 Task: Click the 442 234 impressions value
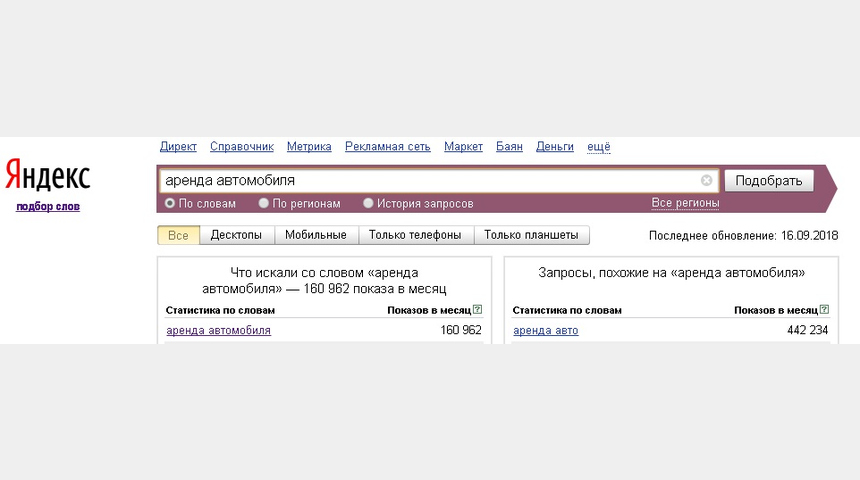click(x=807, y=330)
